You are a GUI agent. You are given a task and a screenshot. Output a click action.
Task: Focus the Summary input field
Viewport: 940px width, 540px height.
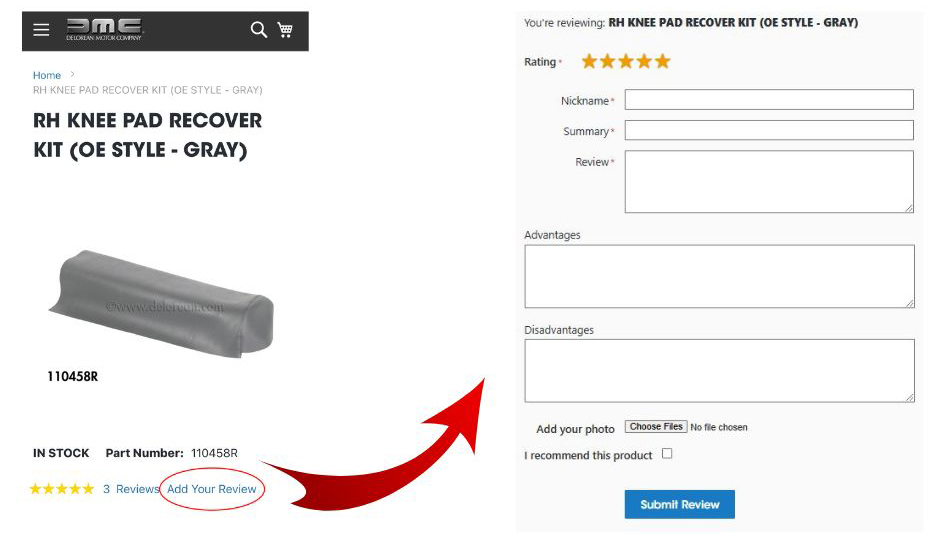coord(769,130)
